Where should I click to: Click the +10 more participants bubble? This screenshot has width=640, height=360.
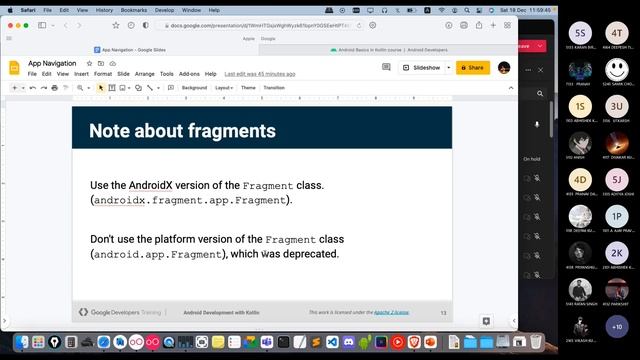click(617, 327)
